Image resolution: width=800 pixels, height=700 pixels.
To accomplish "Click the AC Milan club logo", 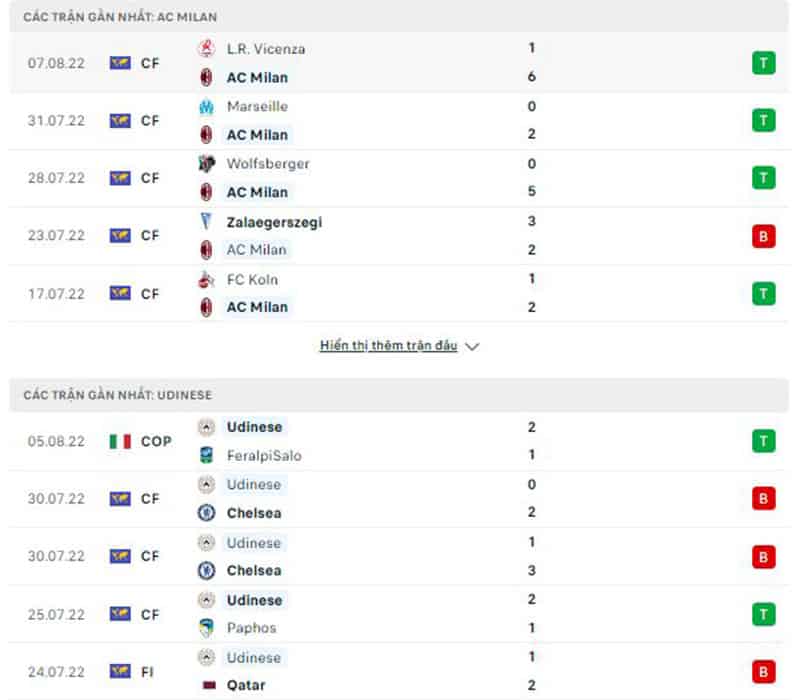I will [x=207, y=77].
